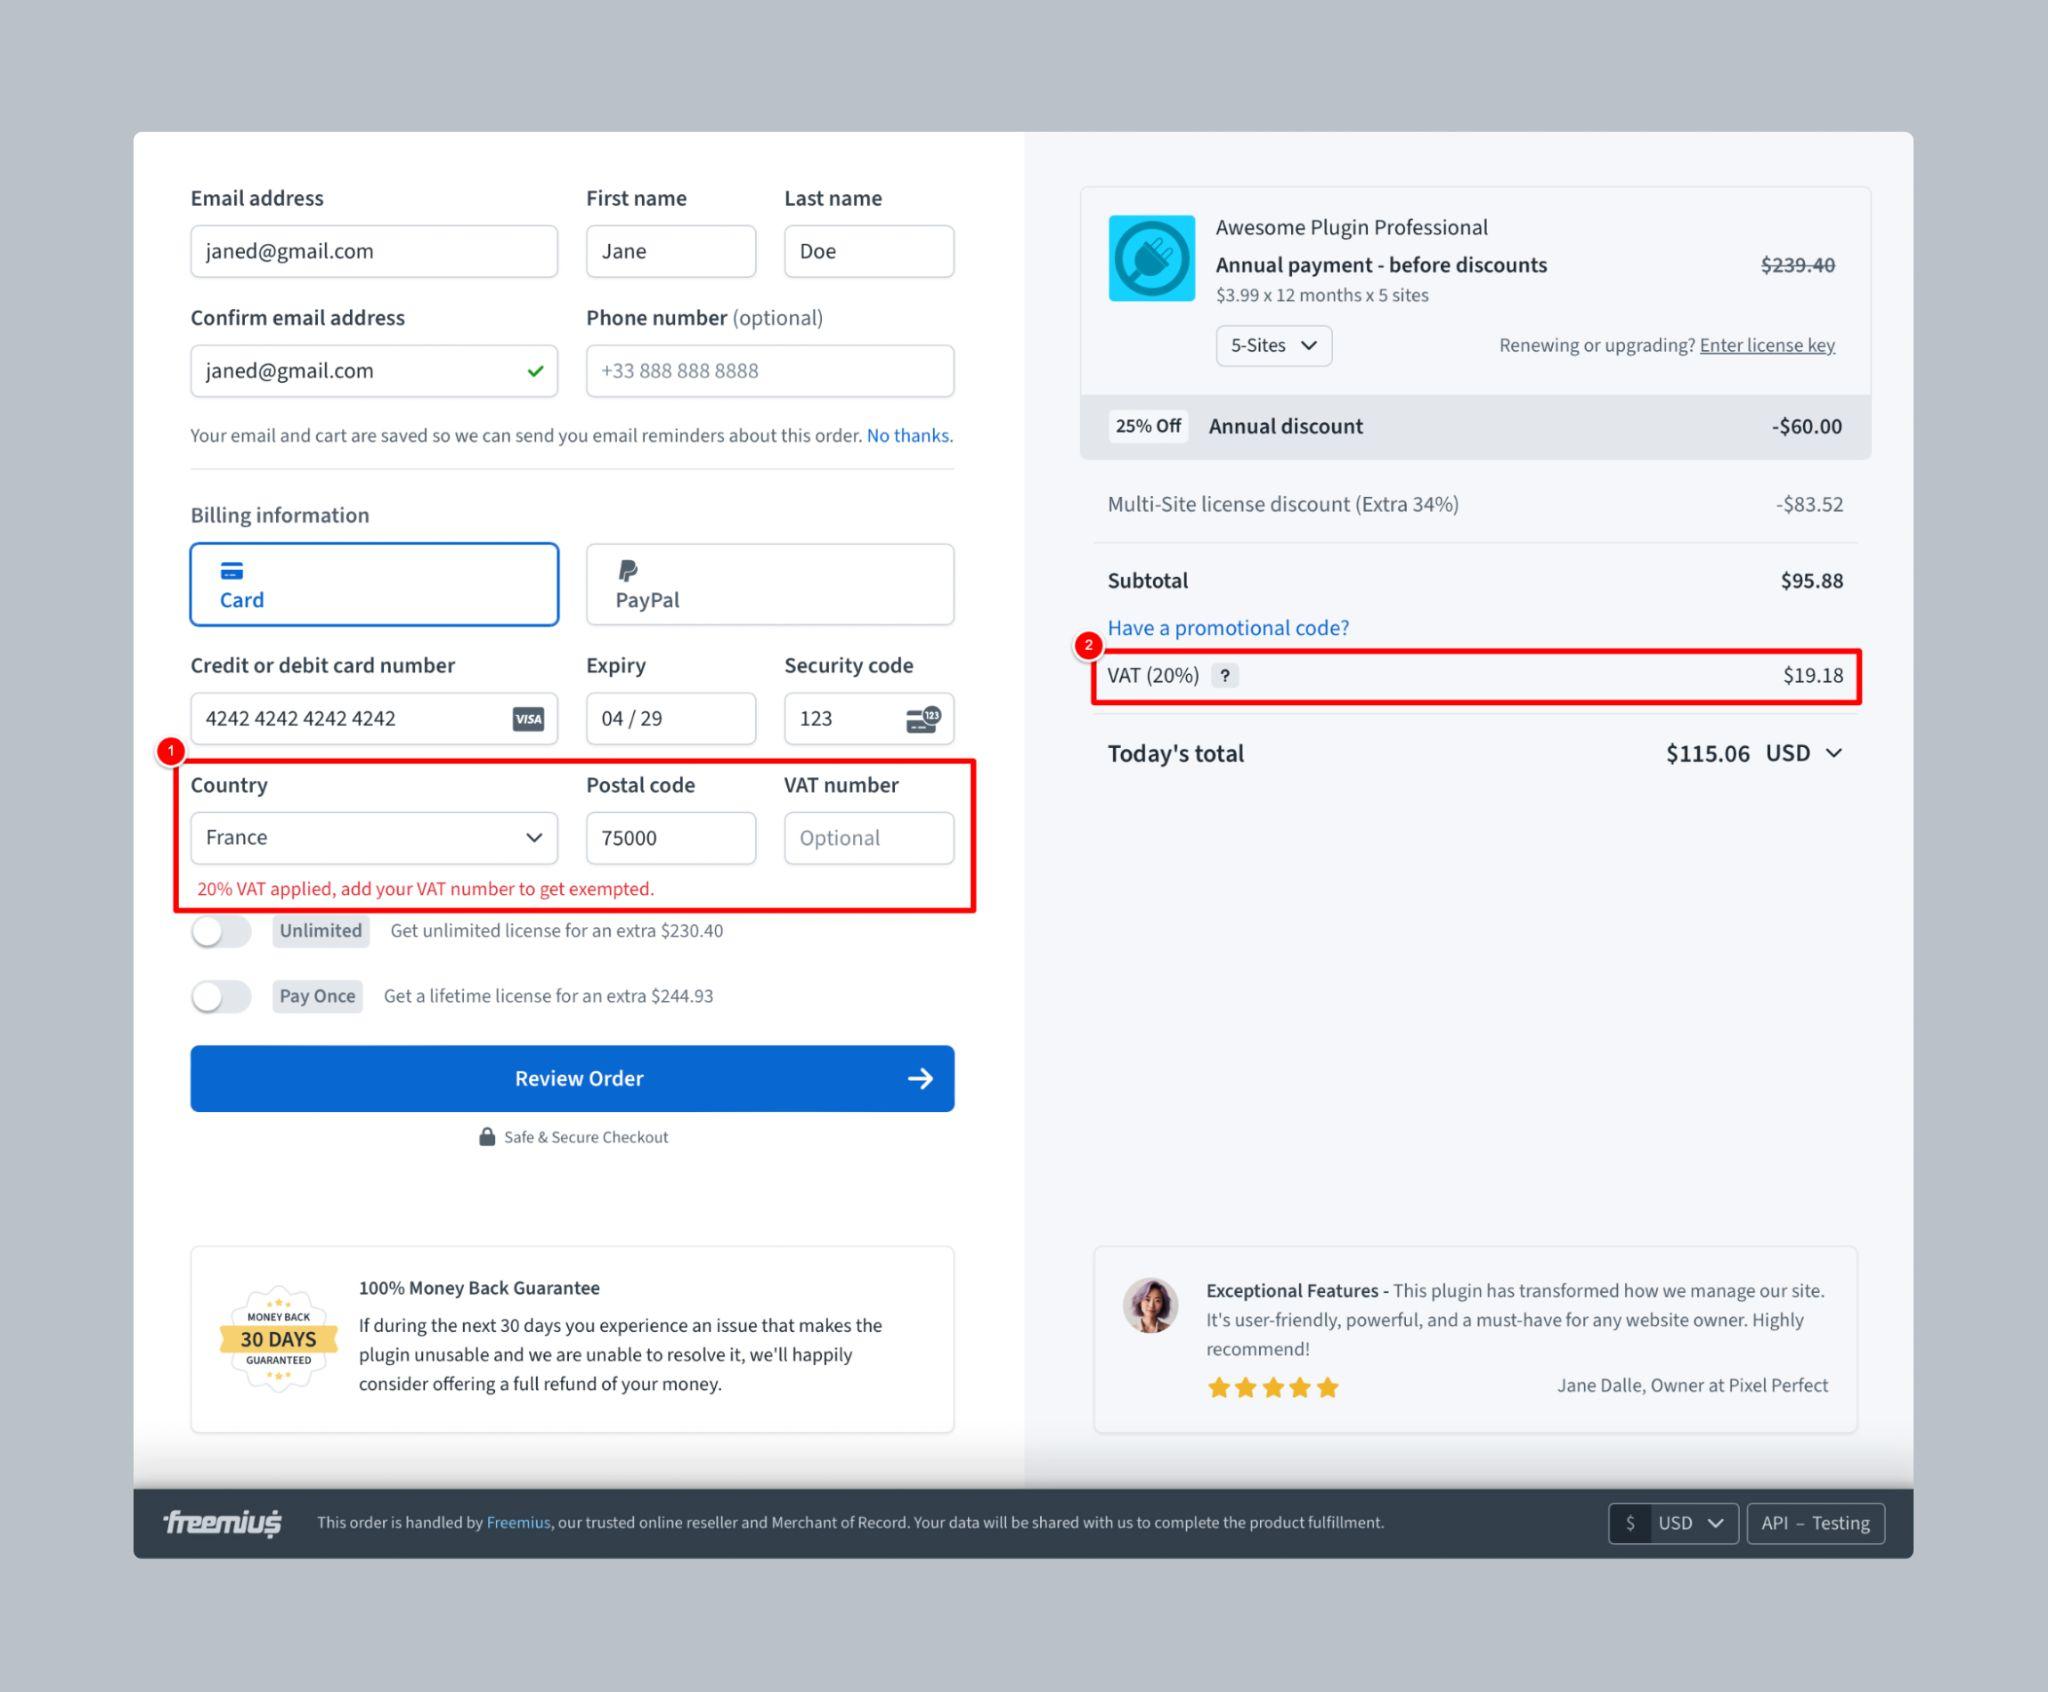Click the lock icon beside Safe & Secure Checkout

[x=487, y=1137]
